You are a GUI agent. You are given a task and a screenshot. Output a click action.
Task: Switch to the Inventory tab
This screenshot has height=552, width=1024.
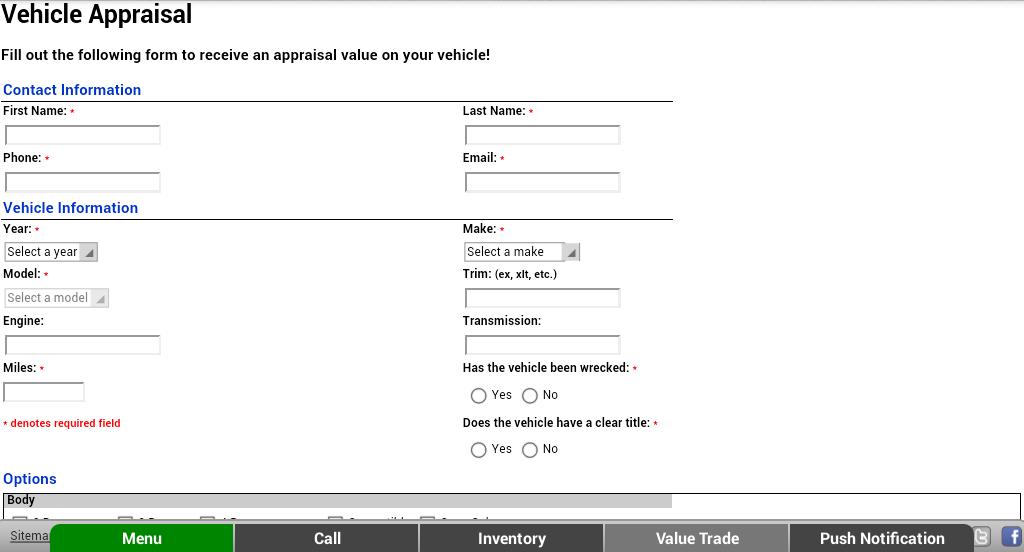(511, 538)
